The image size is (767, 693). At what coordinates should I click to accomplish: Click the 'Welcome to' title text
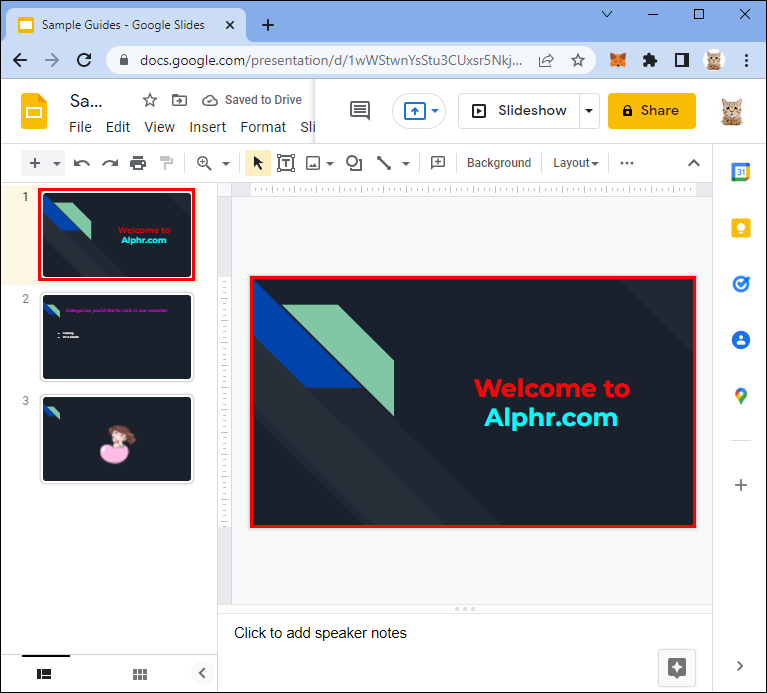552,388
